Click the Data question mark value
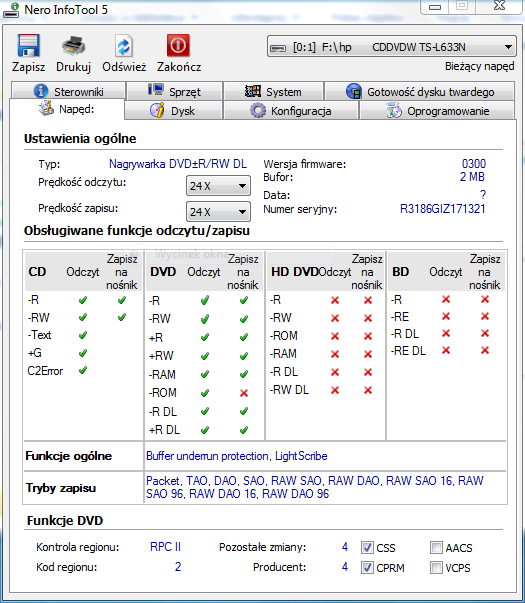Viewport: 525px width, 603px height. click(483, 195)
